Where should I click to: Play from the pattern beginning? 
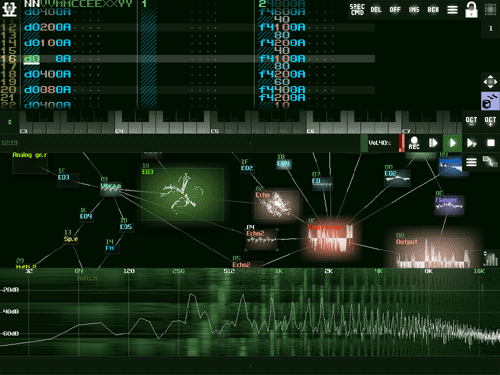click(433, 143)
